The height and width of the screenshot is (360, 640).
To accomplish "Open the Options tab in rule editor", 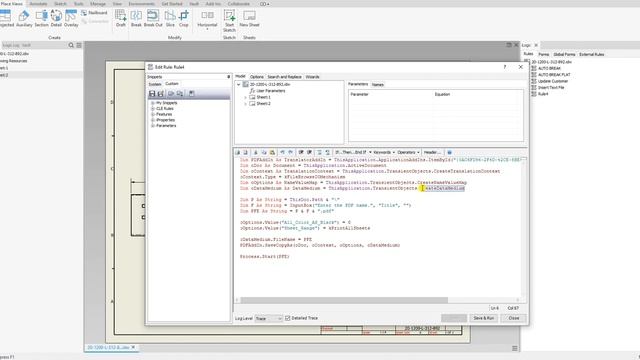I will [257, 77].
